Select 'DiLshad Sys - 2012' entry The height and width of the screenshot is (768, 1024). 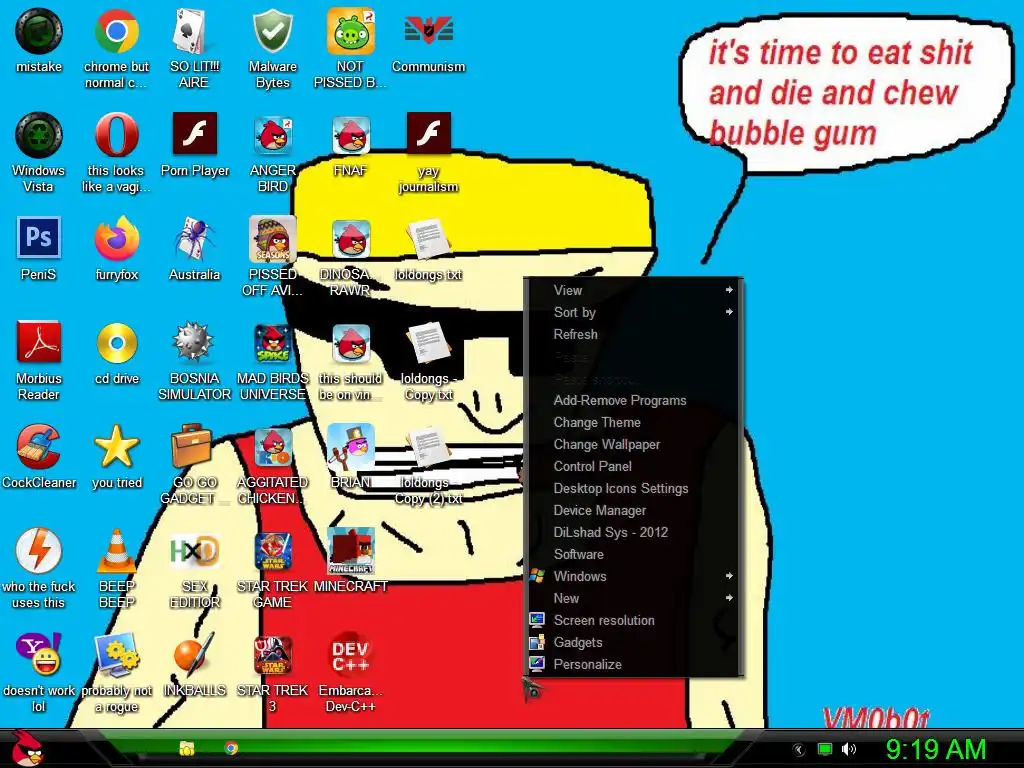click(x=633, y=532)
